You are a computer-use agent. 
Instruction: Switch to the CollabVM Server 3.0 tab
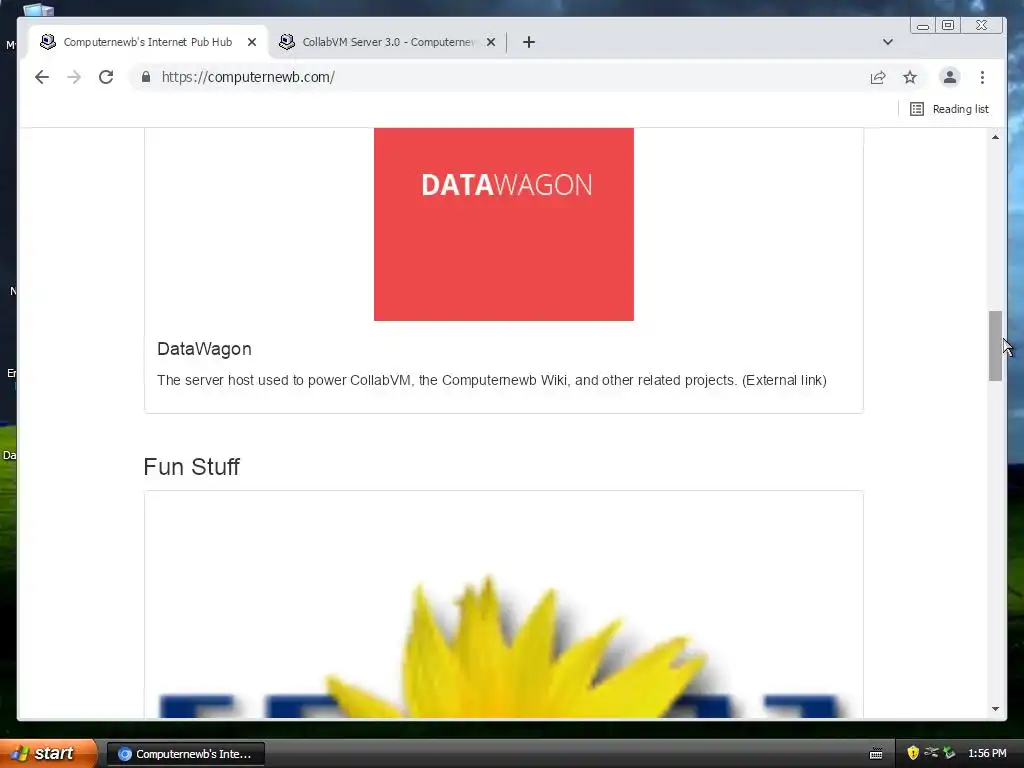click(x=388, y=42)
